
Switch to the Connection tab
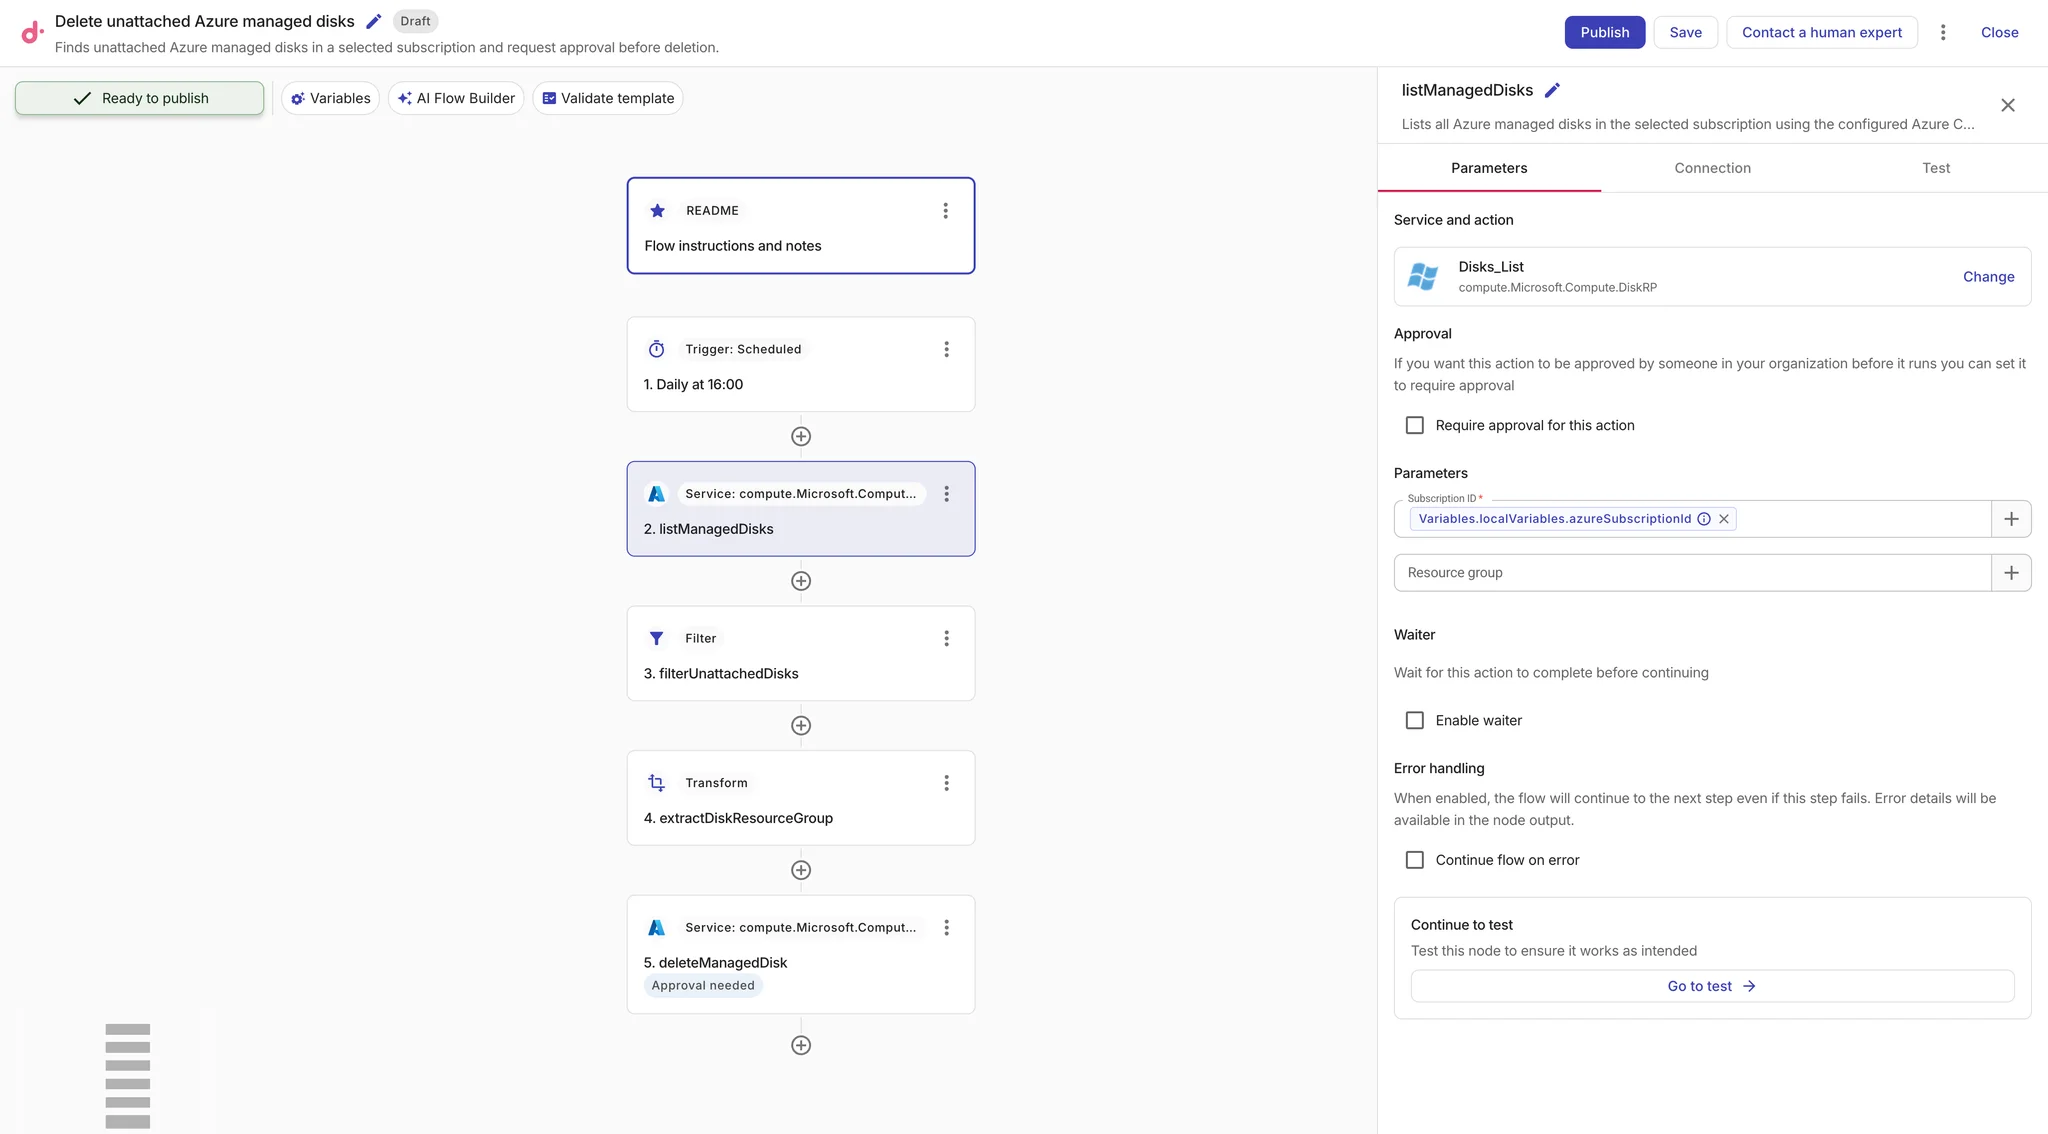point(1712,168)
